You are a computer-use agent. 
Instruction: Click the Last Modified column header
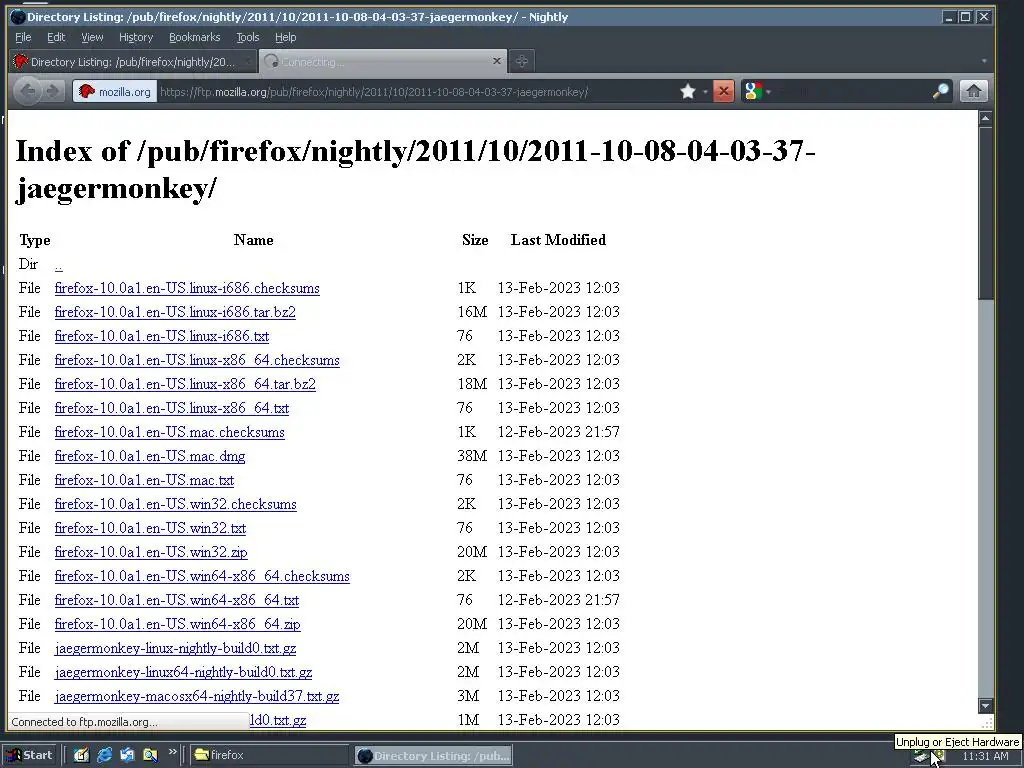point(558,240)
